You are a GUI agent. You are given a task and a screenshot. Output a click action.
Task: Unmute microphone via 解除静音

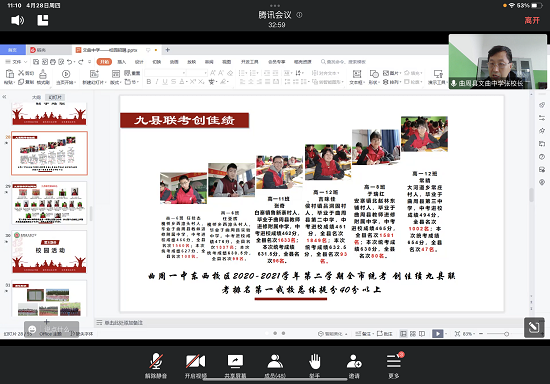pos(156,366)
